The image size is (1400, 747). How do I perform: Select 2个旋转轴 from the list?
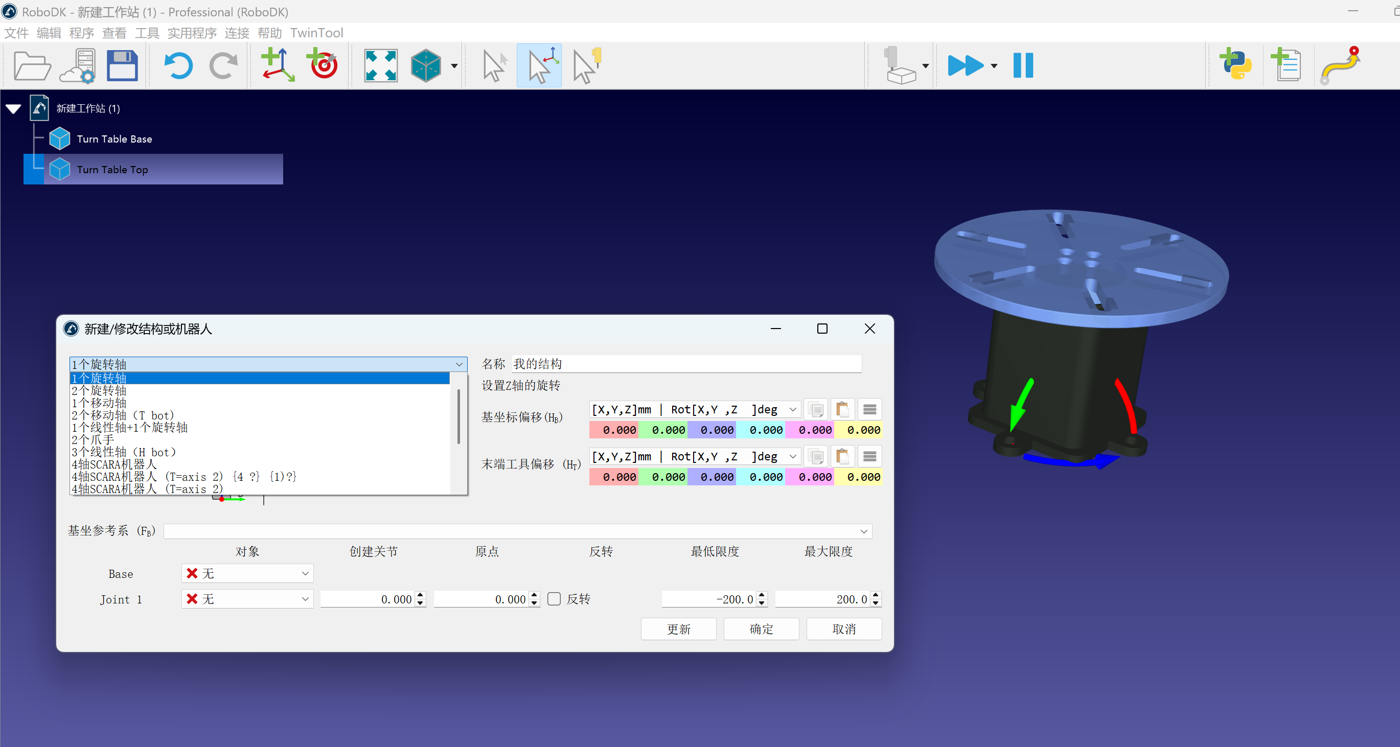click(x=99, y=391)
